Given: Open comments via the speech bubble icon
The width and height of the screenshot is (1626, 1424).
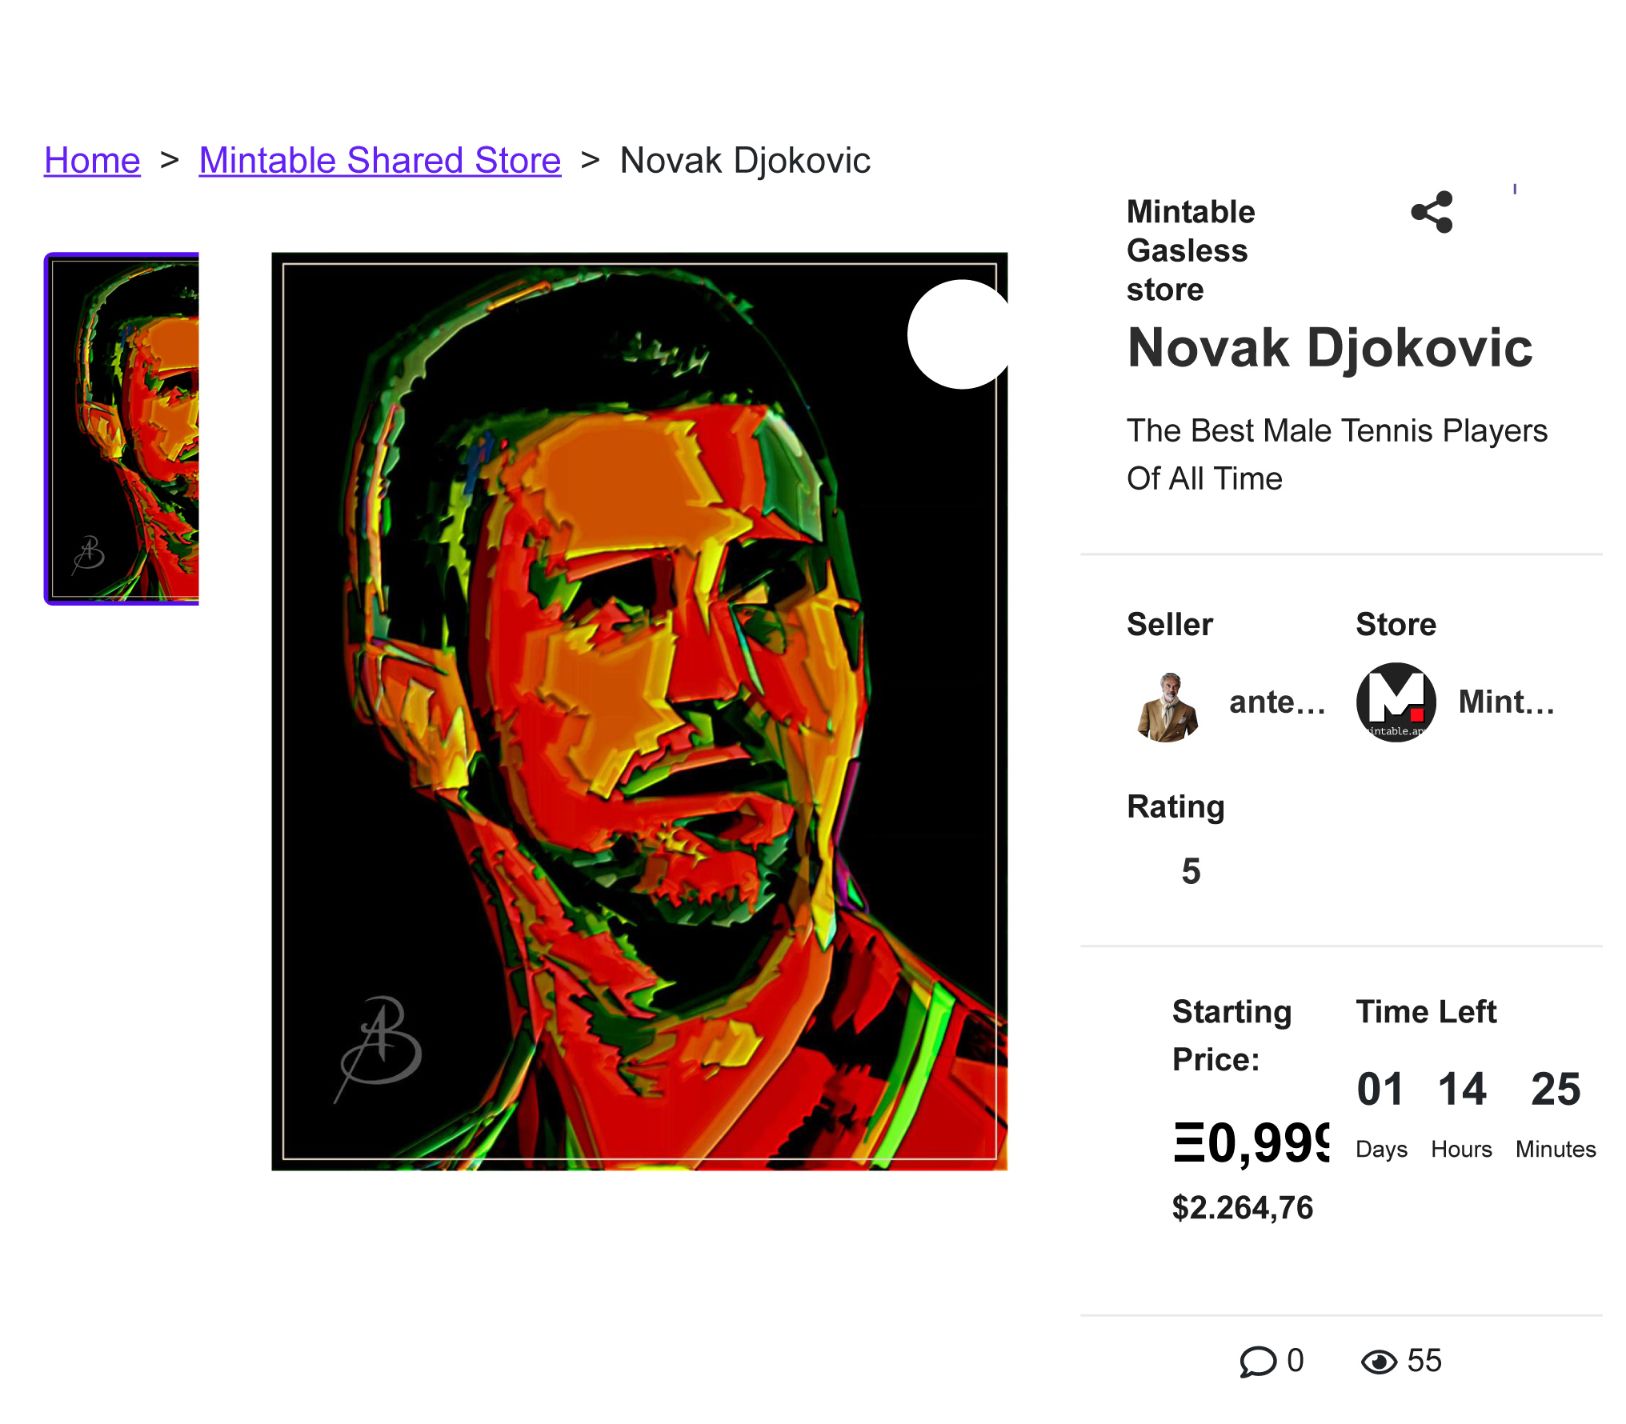Looking at the screenshot, I should 1257,1361.
